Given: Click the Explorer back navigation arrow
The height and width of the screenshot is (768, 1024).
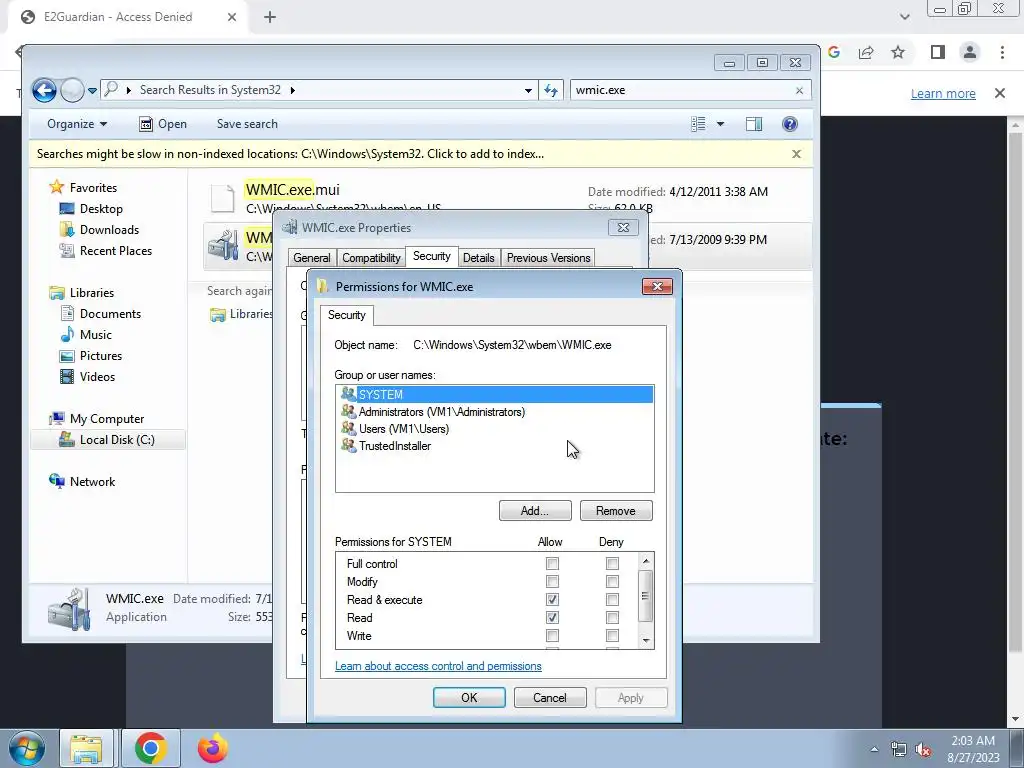Looking at the screenshot, I should (x=44, y=90).
